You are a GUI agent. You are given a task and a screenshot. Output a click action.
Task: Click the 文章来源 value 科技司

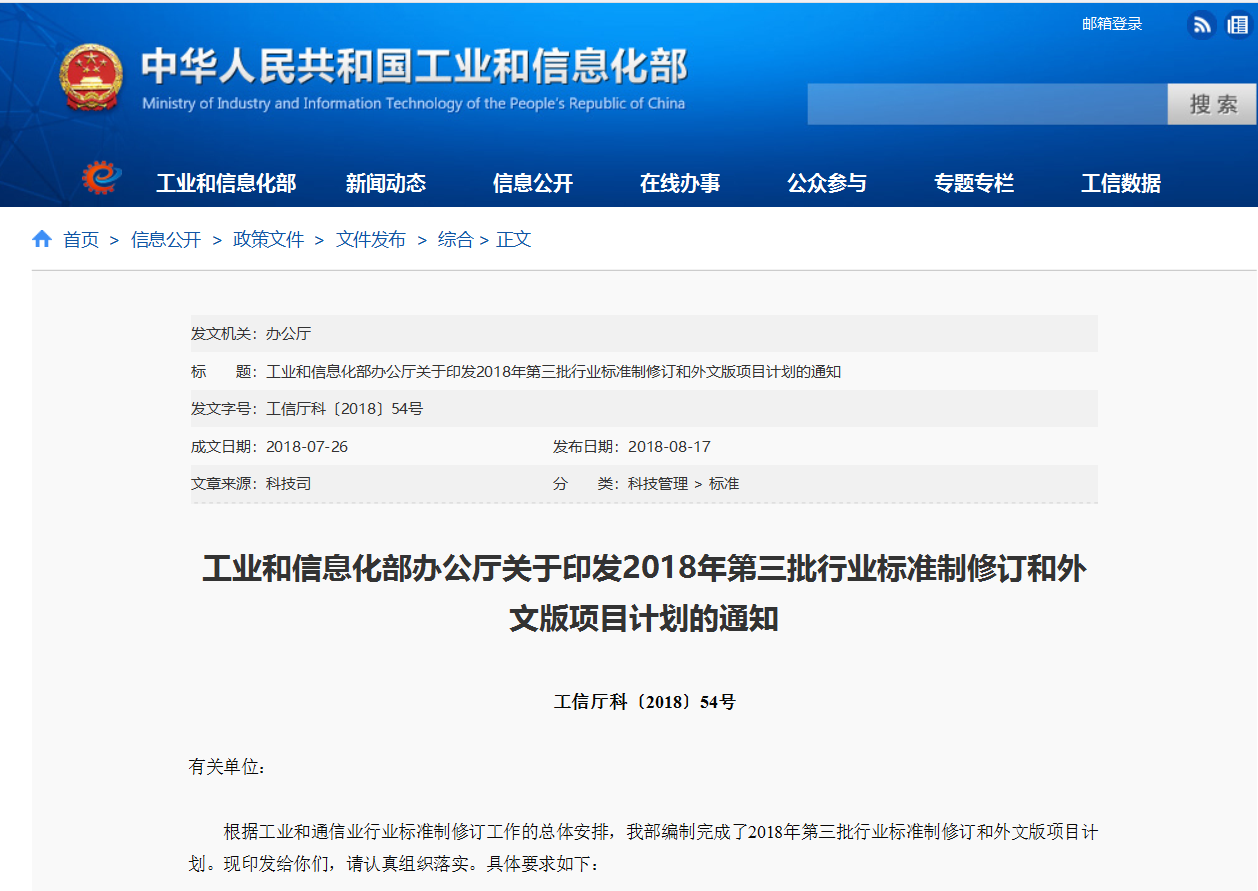click(288, 484)
